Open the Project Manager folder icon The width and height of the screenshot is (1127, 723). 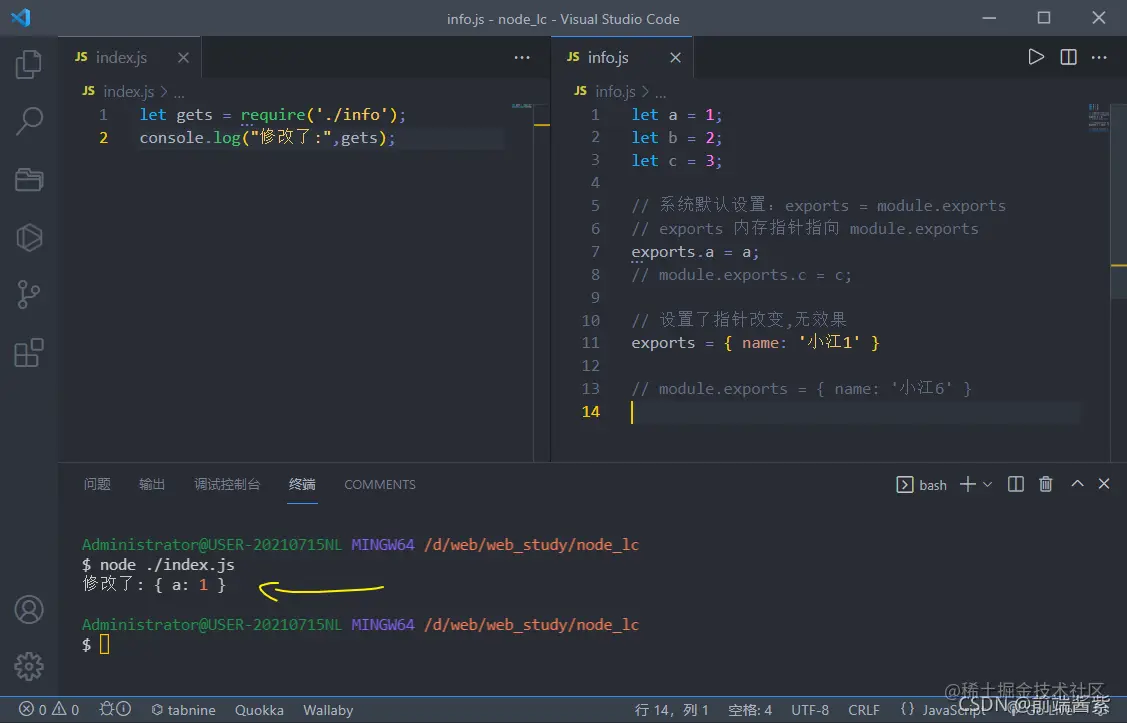point(29,179)
